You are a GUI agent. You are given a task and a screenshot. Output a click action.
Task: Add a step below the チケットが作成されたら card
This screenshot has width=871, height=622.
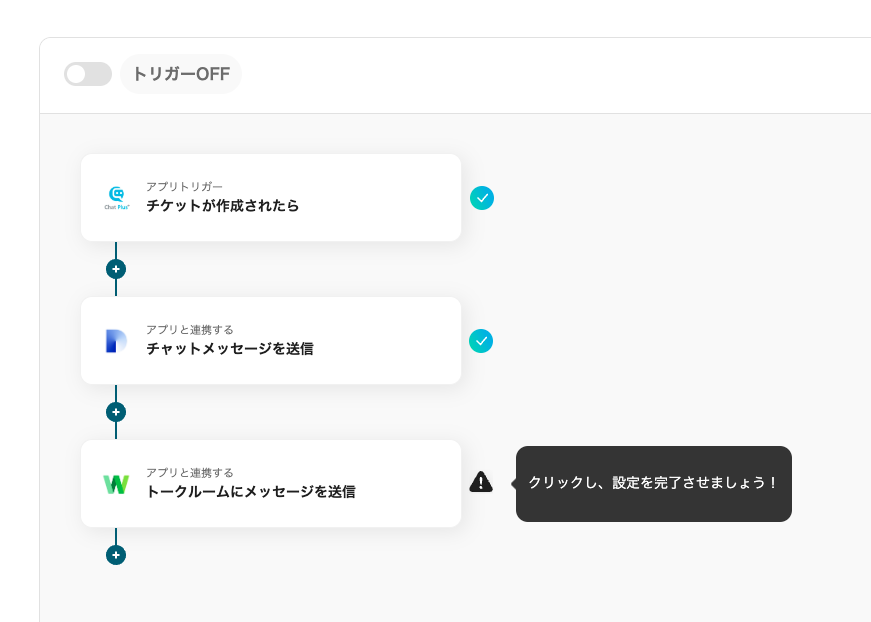tap(116, 269)
